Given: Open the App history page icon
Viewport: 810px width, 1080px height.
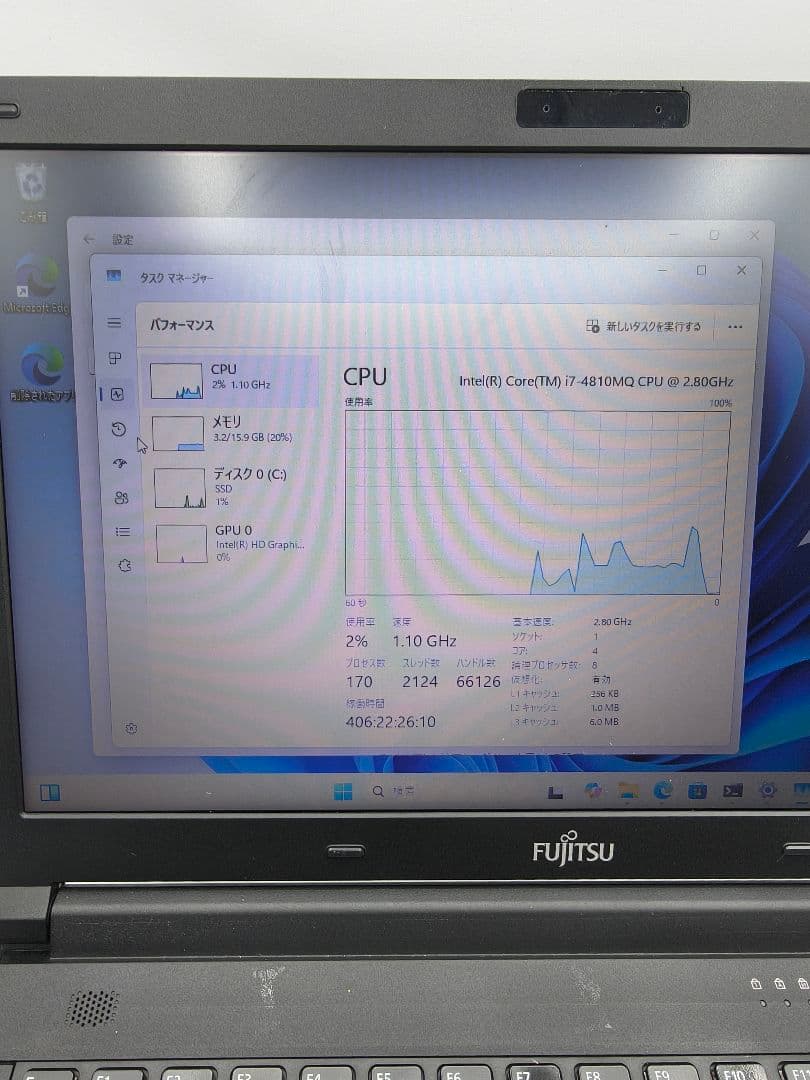Looking at the screenshot, I should (x=118, y=429).
